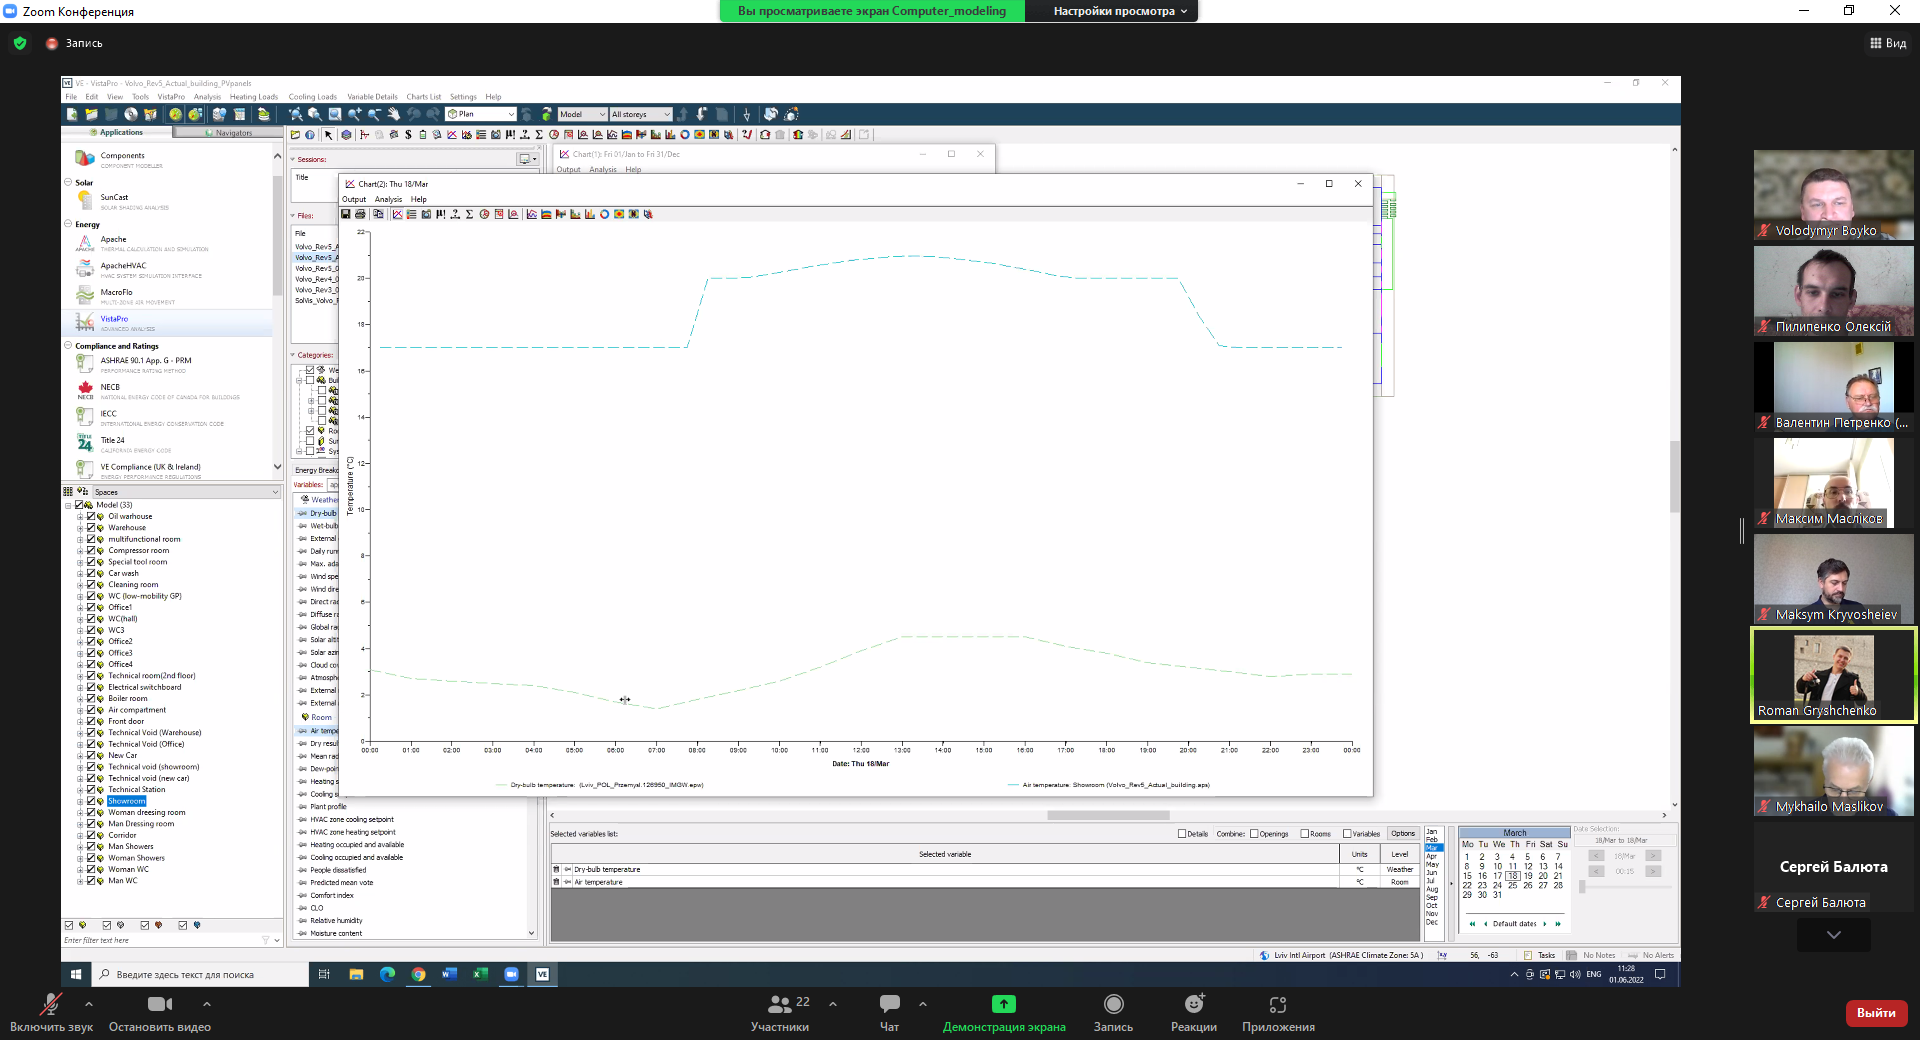Click the VistaPro application icon in sidebar

click(x=86, y=322)
